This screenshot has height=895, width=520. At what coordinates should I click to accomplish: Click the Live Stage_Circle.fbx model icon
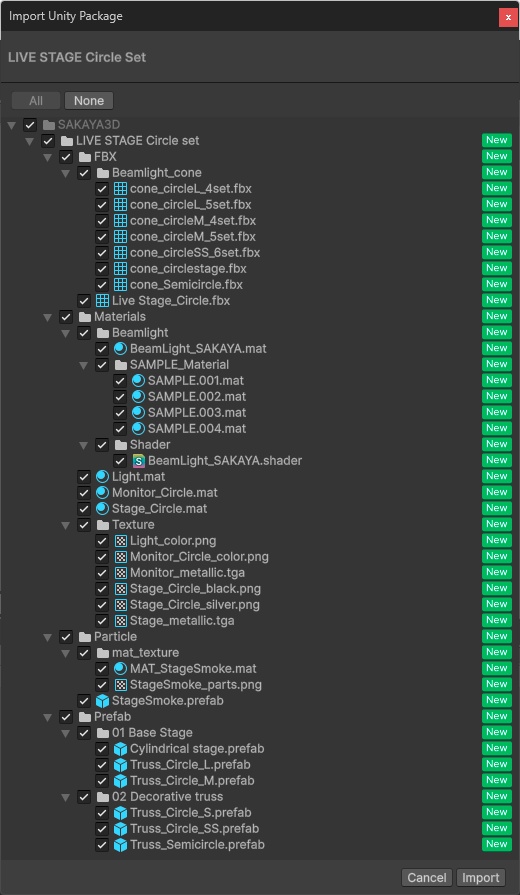[x=102, y=300]
